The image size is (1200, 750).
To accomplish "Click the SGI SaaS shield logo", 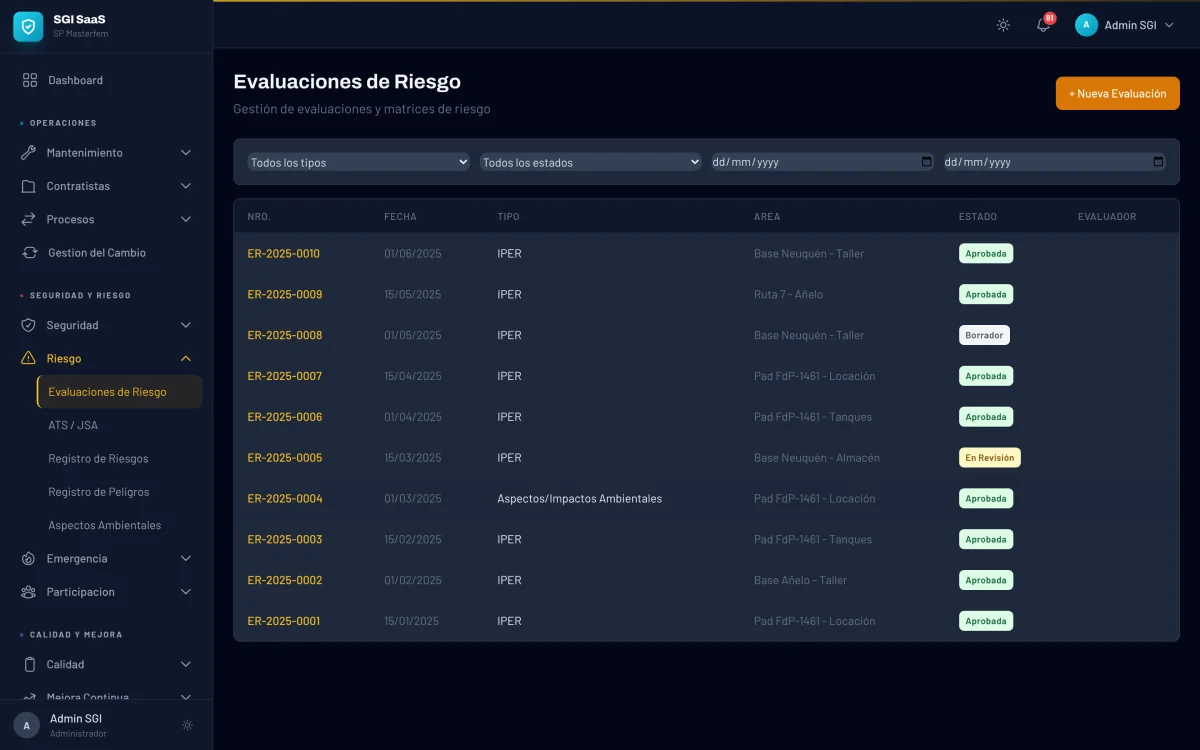I will point(28,26).
